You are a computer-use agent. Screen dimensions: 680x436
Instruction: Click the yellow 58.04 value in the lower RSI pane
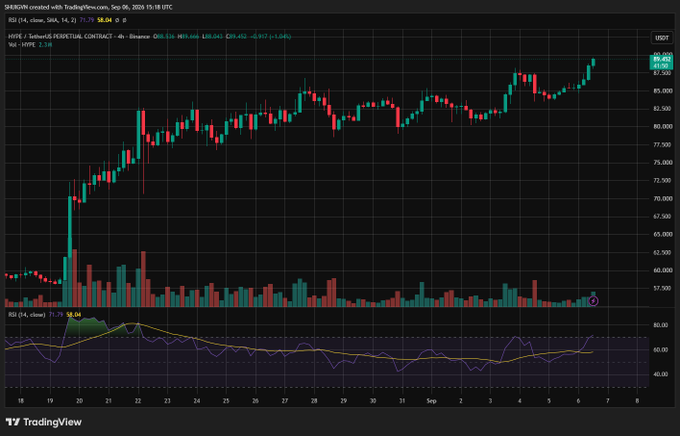click(x=74, y=315)
